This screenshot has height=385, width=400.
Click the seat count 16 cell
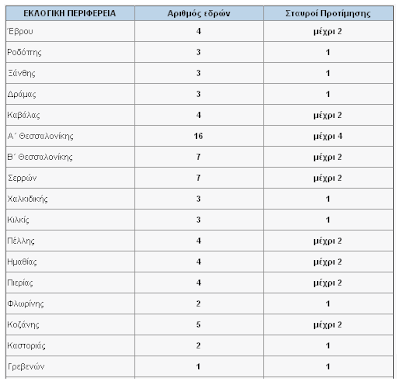[199, 136]
